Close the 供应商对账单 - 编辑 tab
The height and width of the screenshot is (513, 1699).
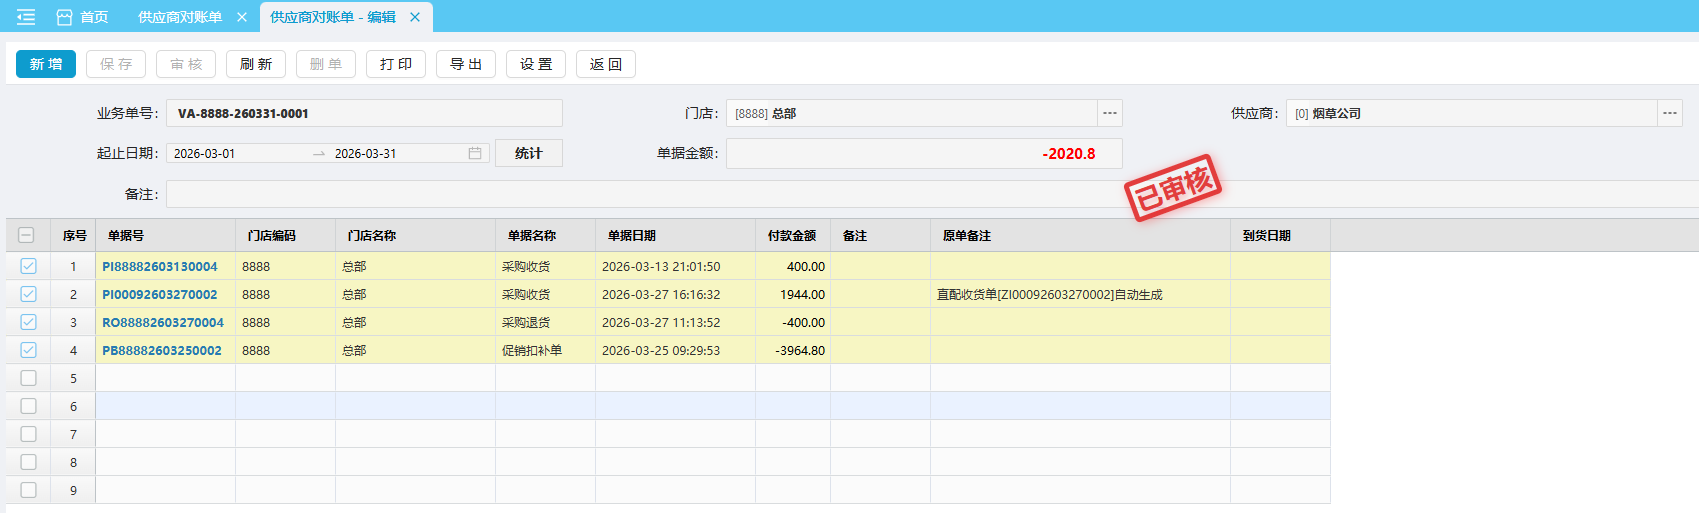(415, 17)
